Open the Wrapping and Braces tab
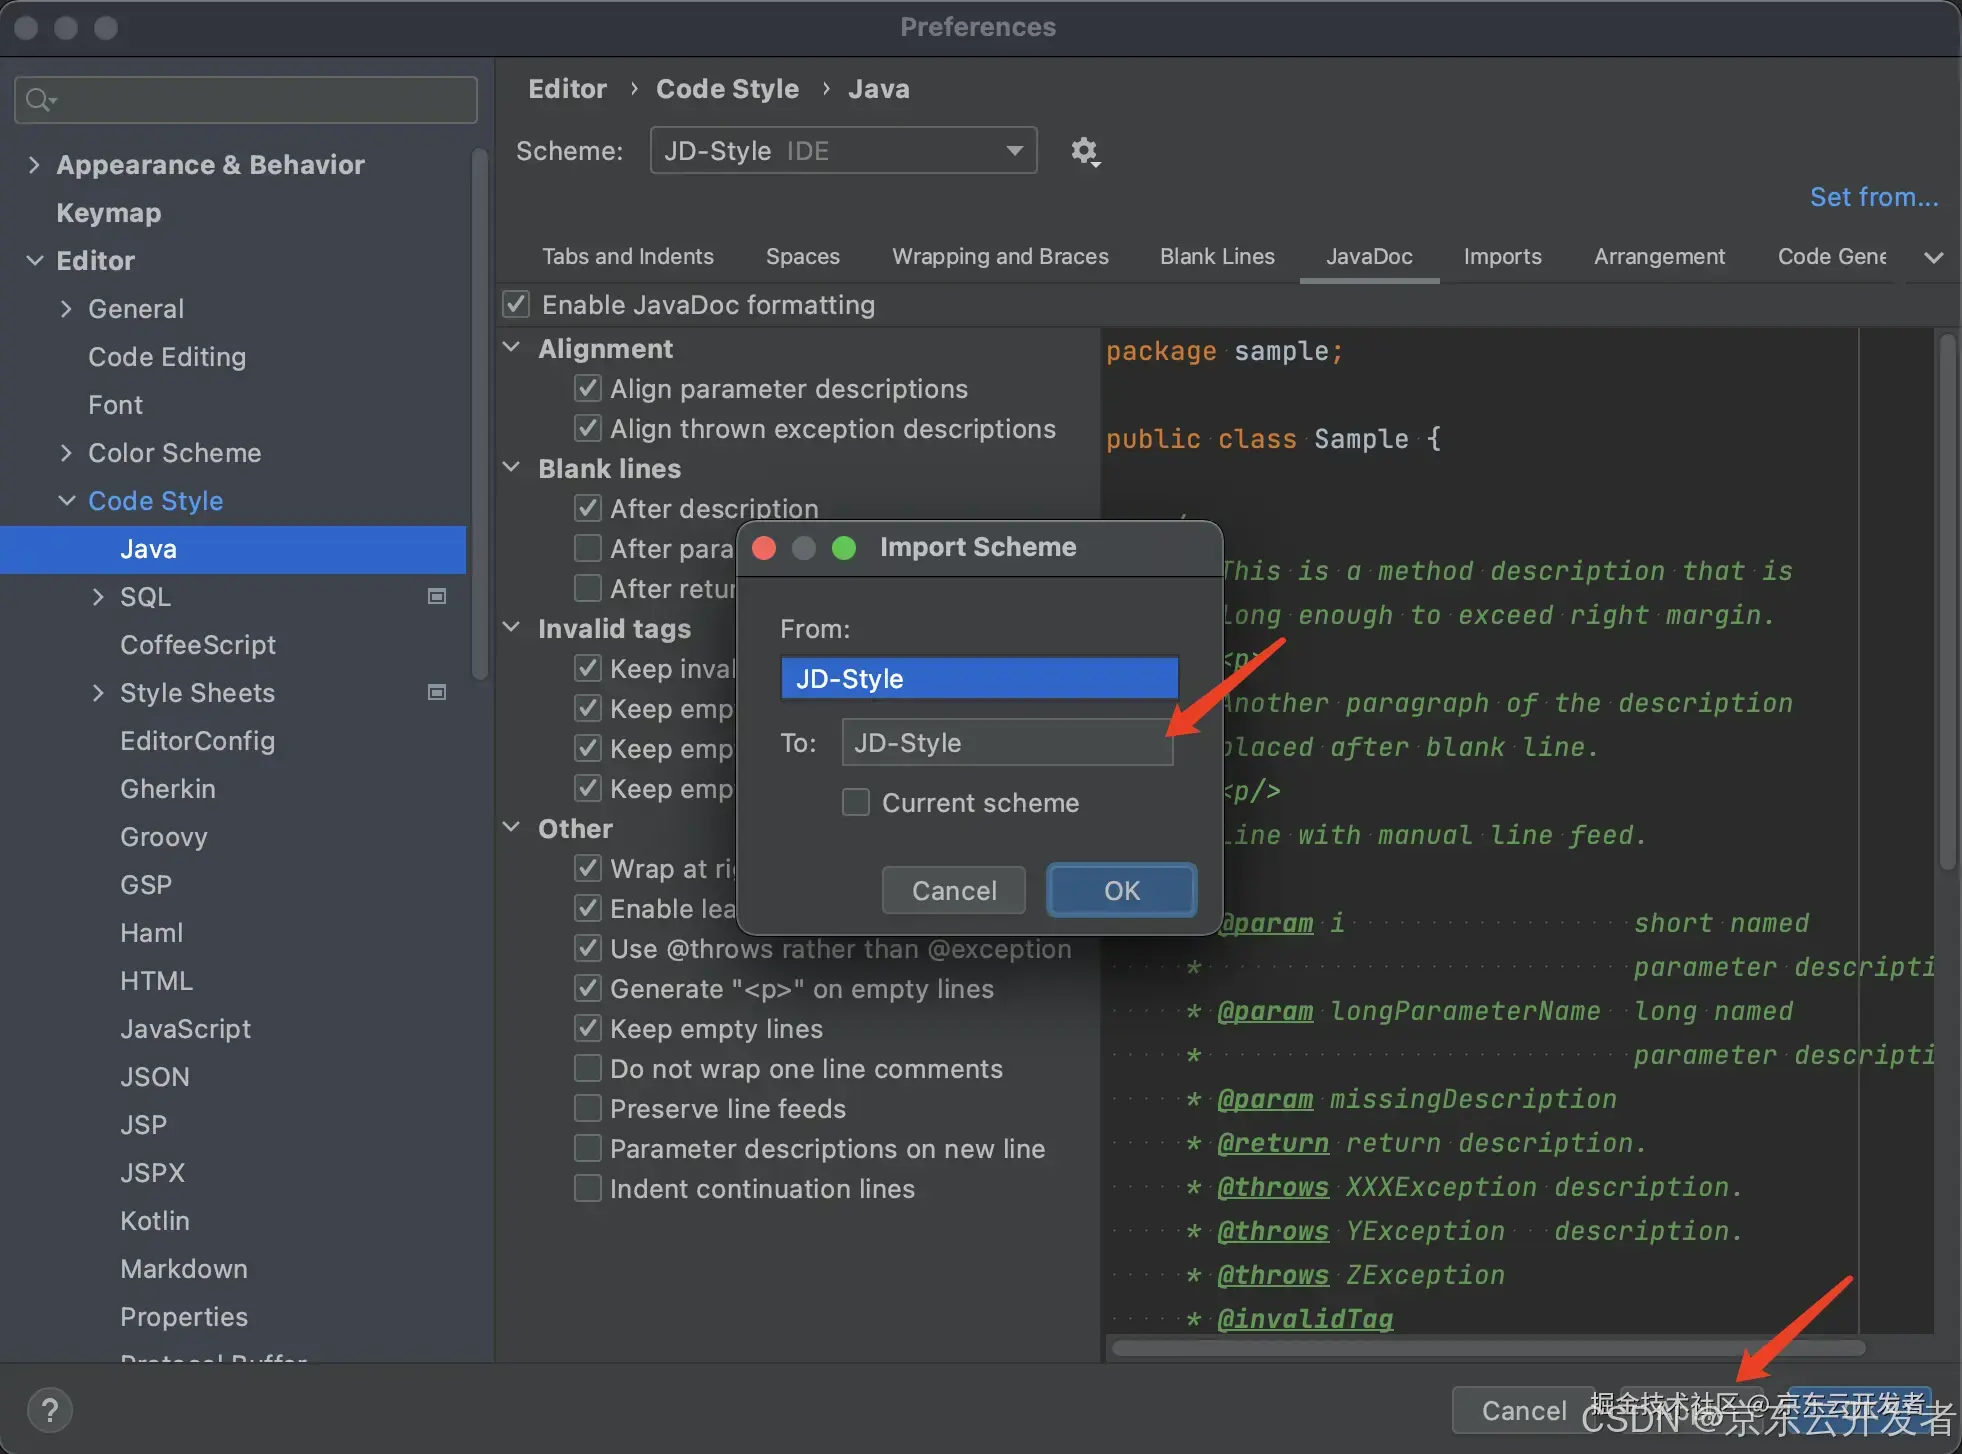 click(x=1000, y=257)
